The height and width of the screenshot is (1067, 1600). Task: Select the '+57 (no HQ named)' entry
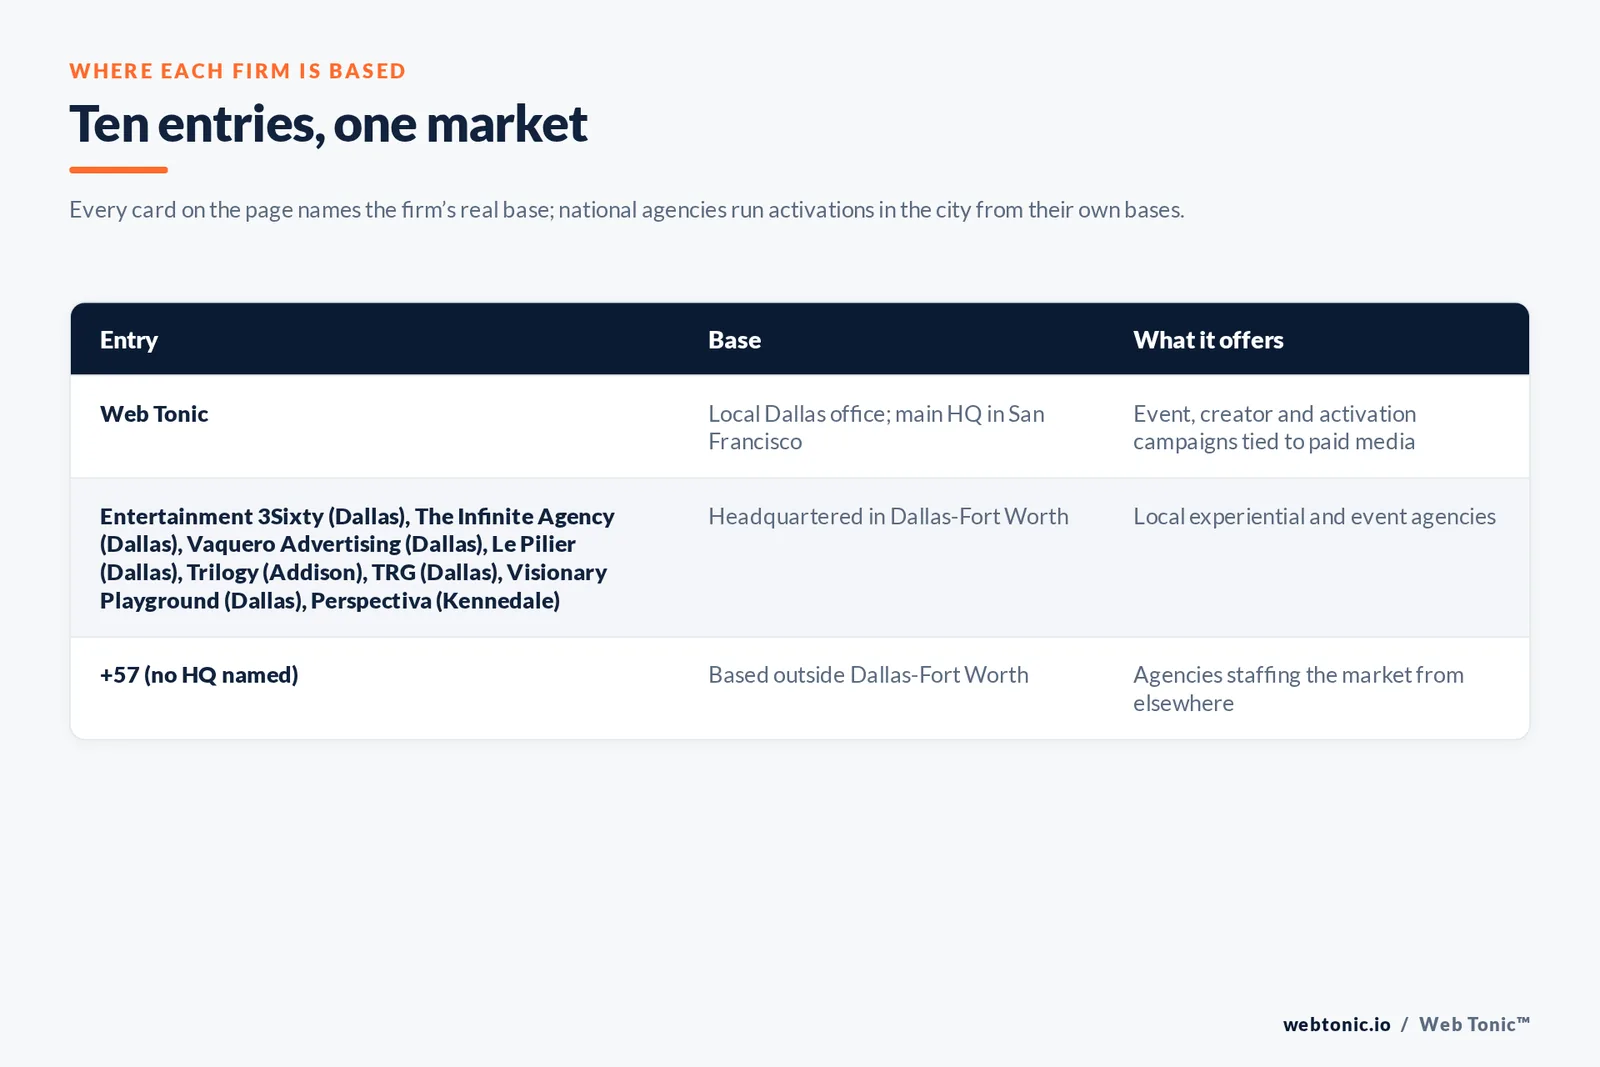click(199, 675)
